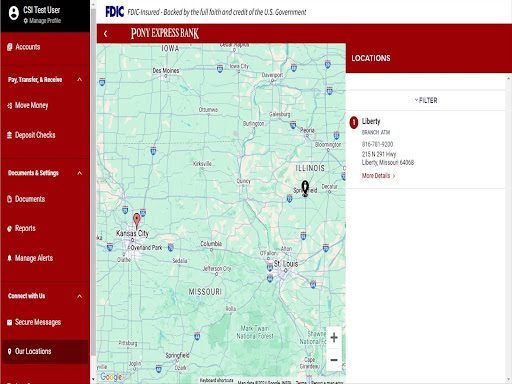Image resolution: width=512 pixels, height=384 pixels.
Task: Select the numbered Liberty location badge
Action: coord(354,122)
